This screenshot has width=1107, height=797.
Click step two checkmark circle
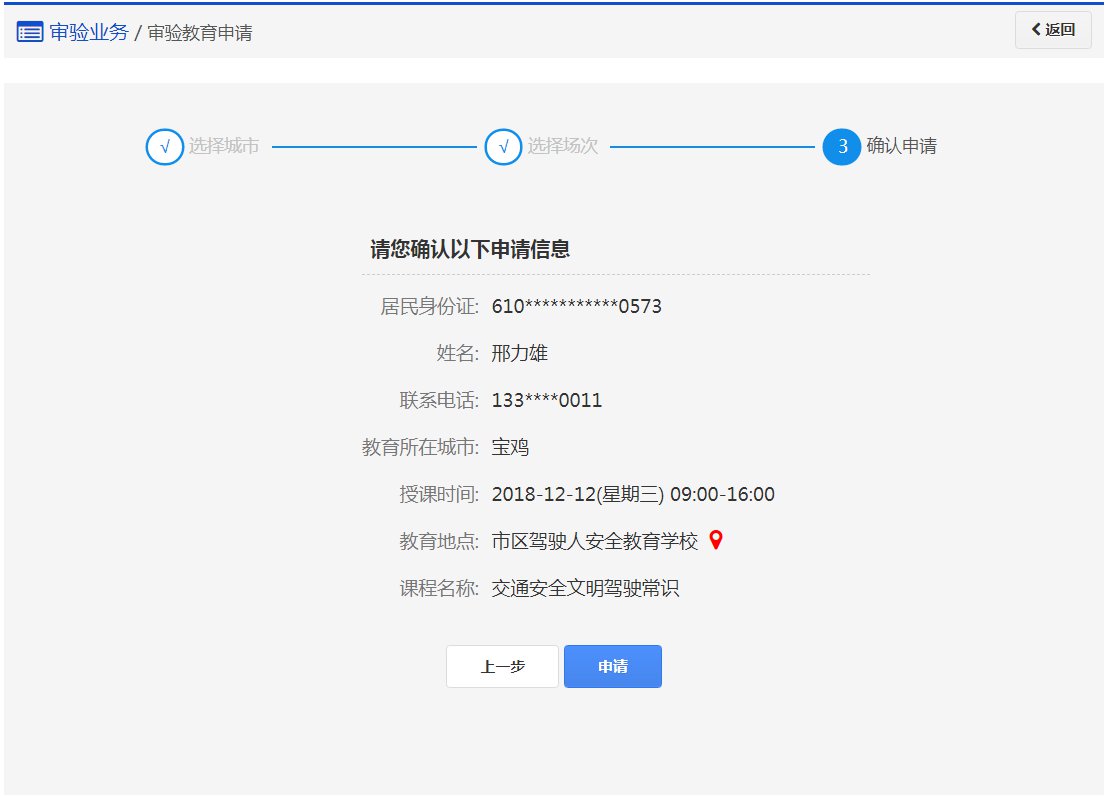click(x=503, y=147)
